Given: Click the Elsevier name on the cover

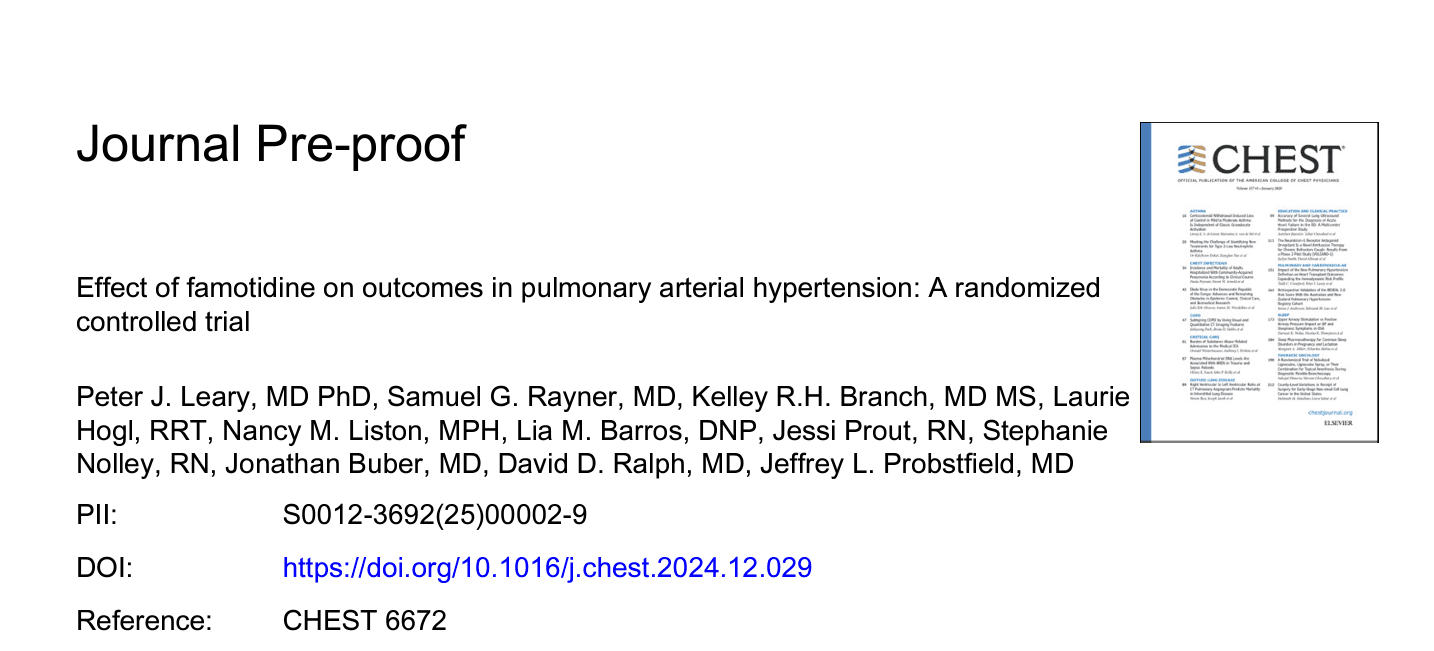Looking at the screenshot, I should [1337, 424].
